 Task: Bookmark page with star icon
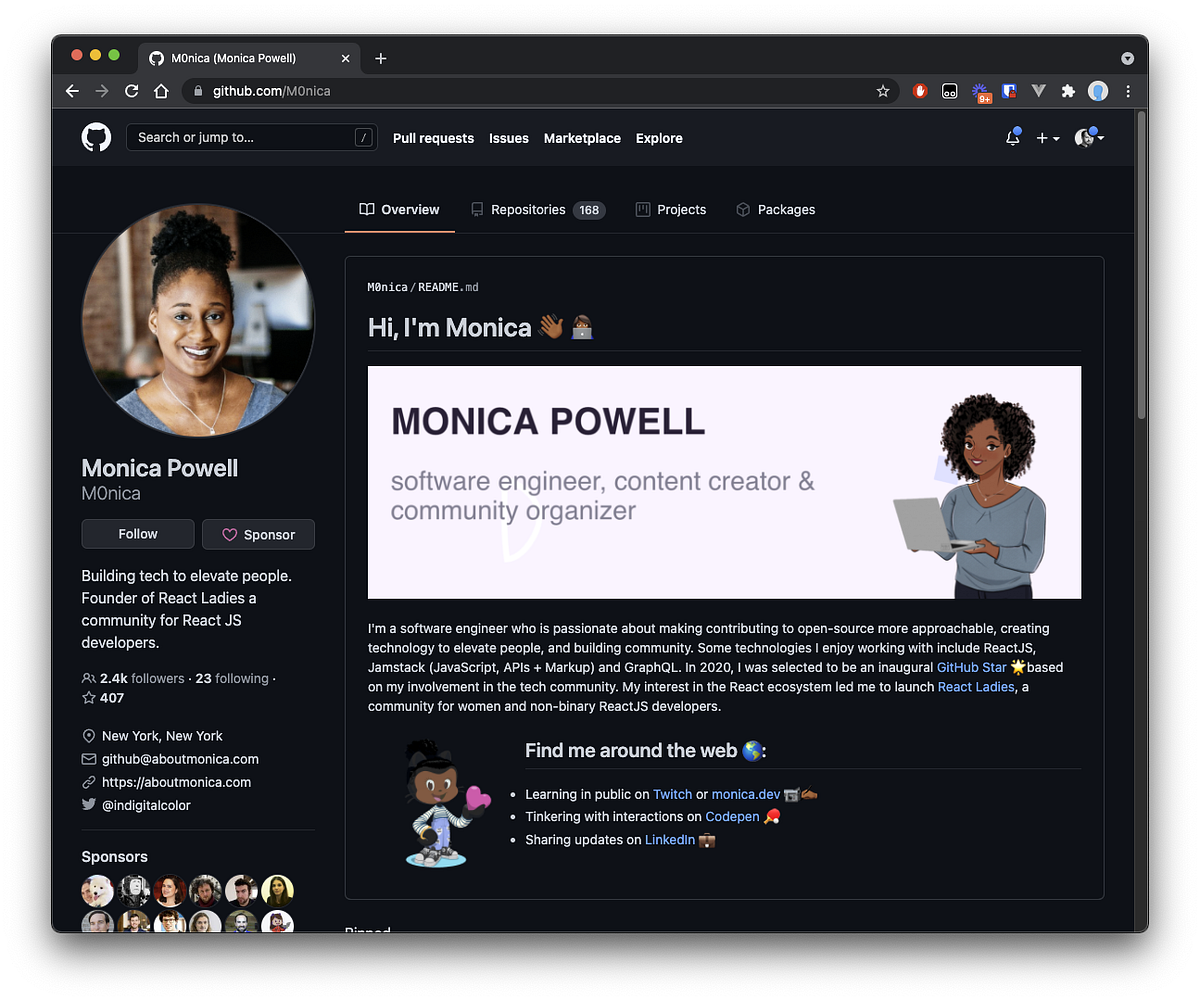883,91
